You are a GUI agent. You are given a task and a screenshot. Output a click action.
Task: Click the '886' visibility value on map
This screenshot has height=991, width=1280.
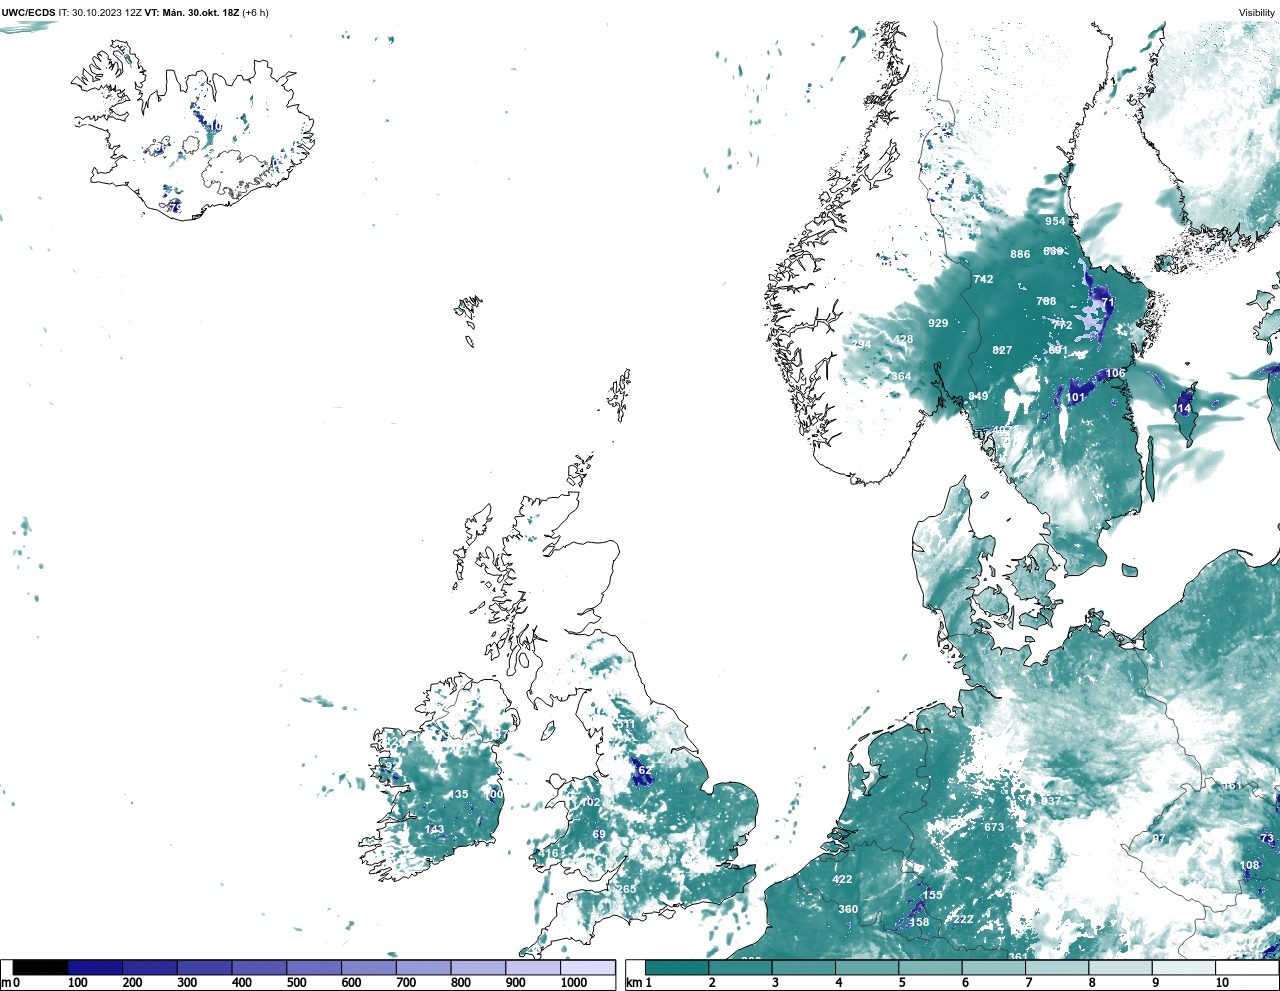coord(1020,254)
